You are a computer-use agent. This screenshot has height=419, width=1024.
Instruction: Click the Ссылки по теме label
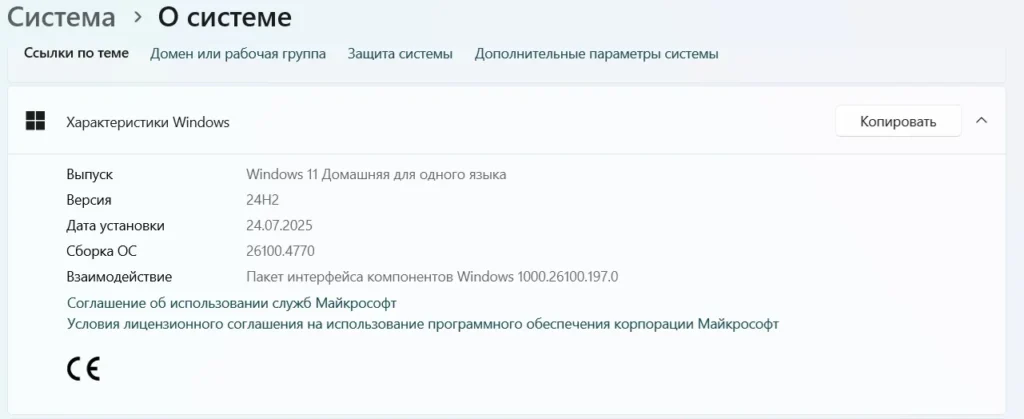(x=76, y=53)
